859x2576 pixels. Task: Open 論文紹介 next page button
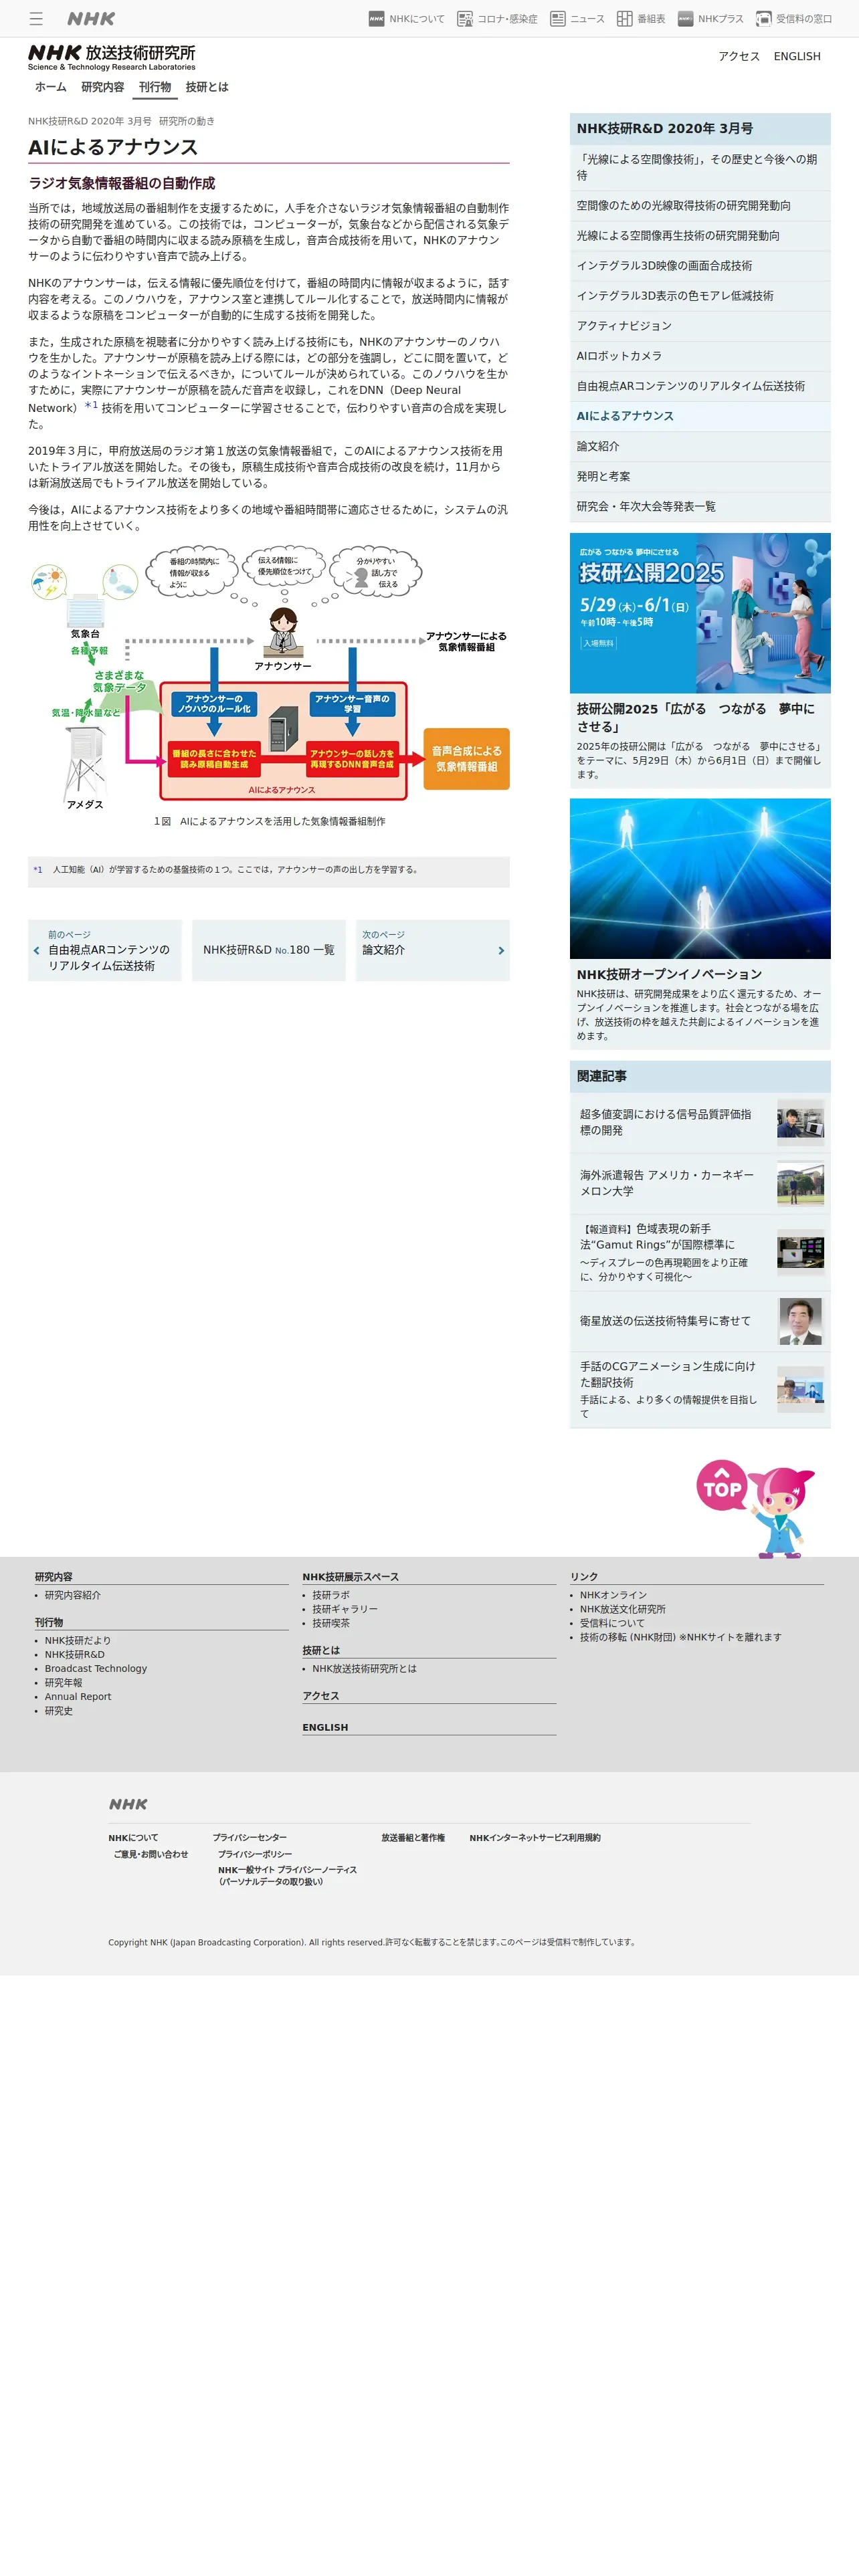click(433, 950)
